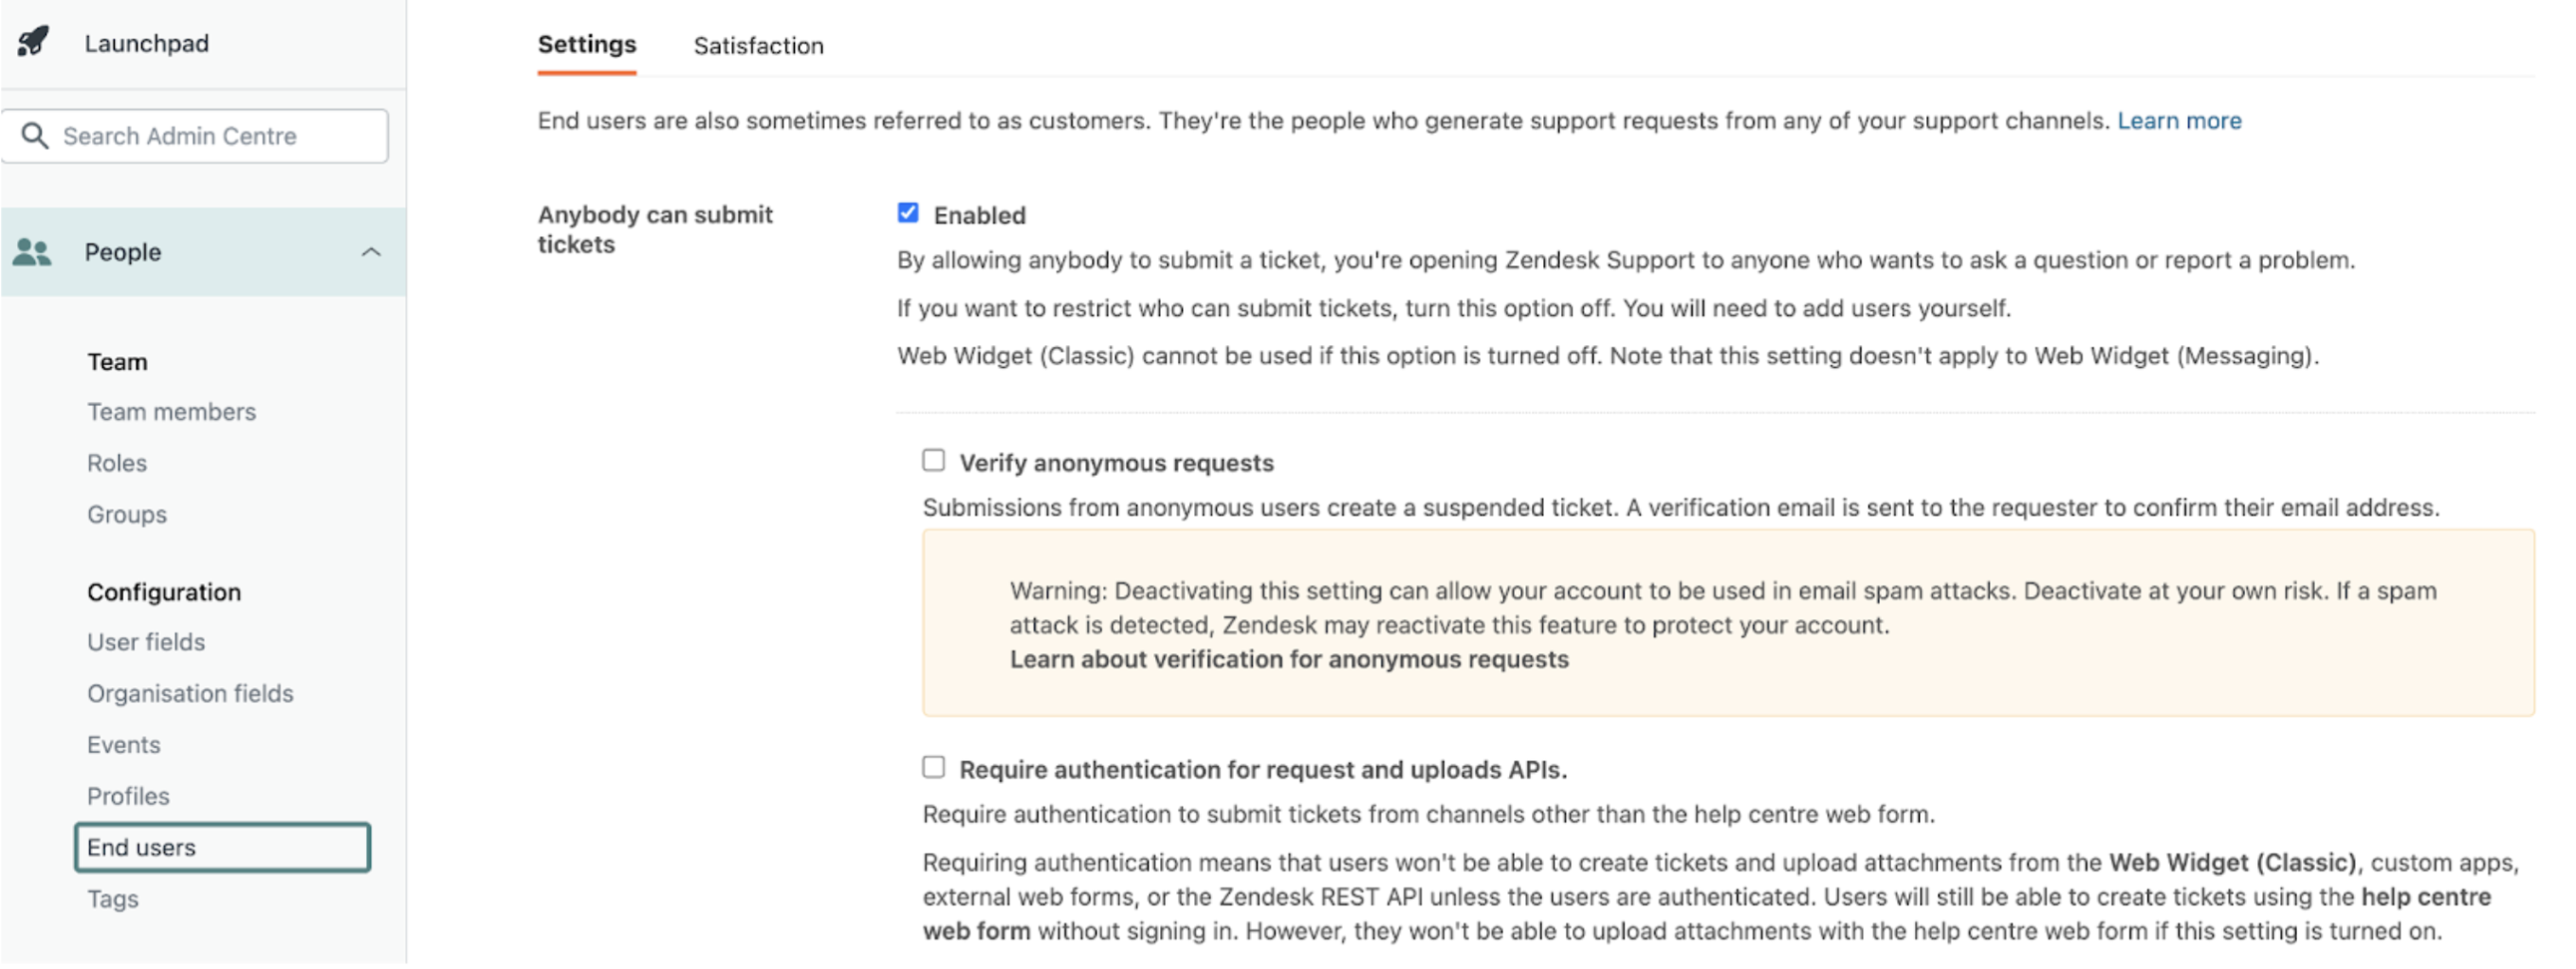Open the Learn more link
This screenshot has width=2576, height=969.
(x=2179, y=121)
